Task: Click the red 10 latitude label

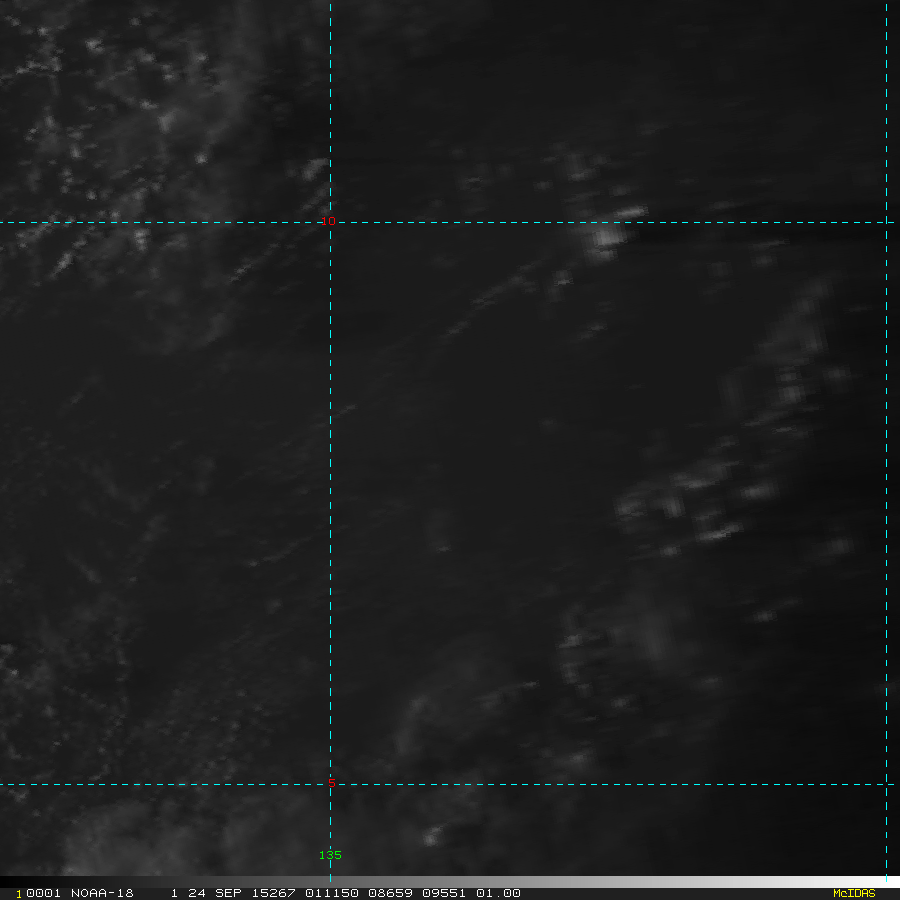Action: coord(330,221)
